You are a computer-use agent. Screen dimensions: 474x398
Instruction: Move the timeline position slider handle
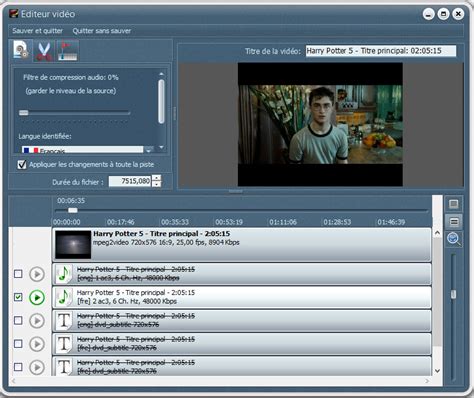(73, 210)
